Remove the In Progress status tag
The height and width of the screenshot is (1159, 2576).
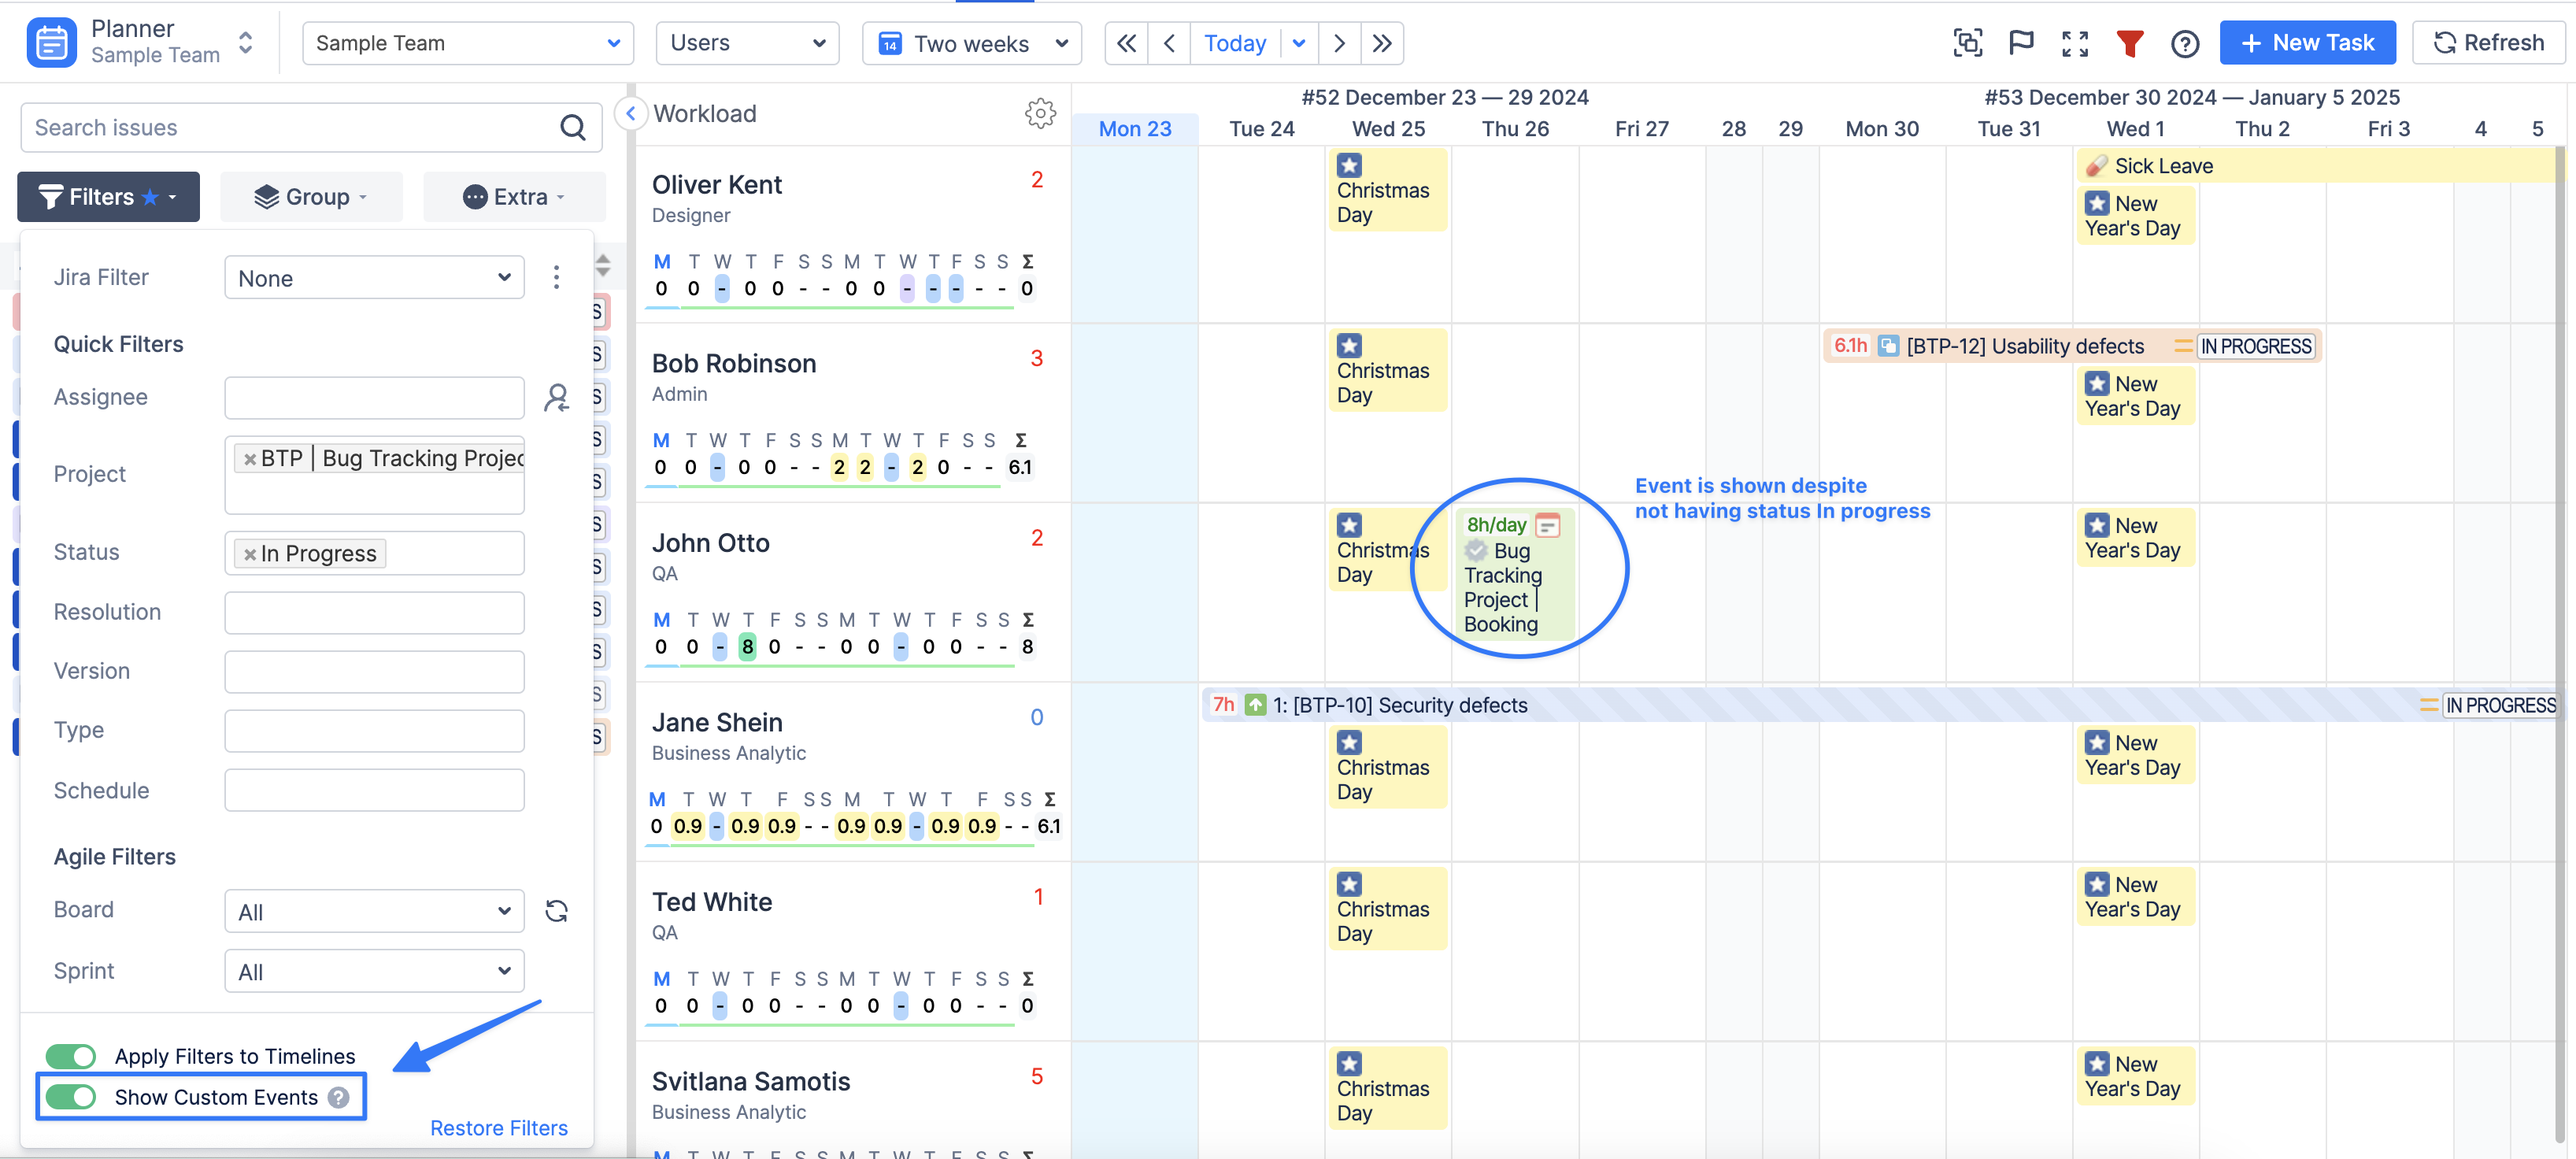pos(250,554)
